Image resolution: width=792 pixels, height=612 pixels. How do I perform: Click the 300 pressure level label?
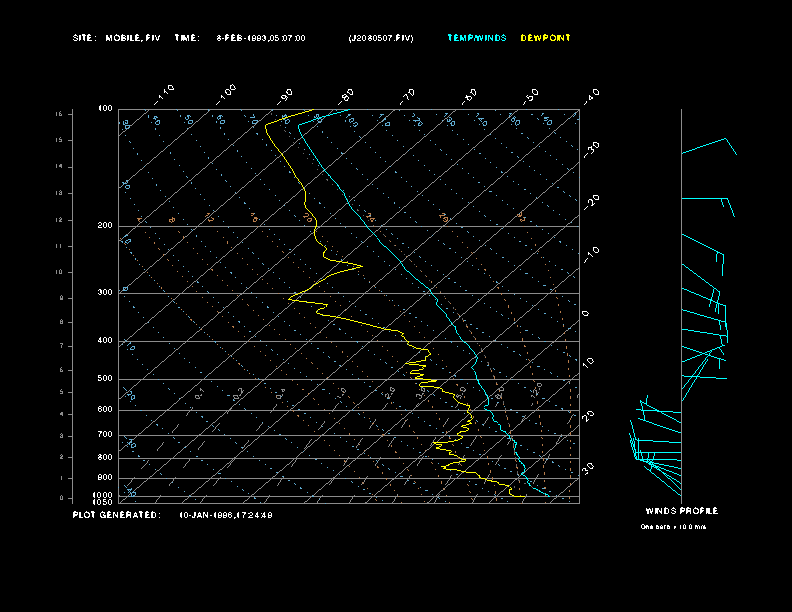coord(105,293)
